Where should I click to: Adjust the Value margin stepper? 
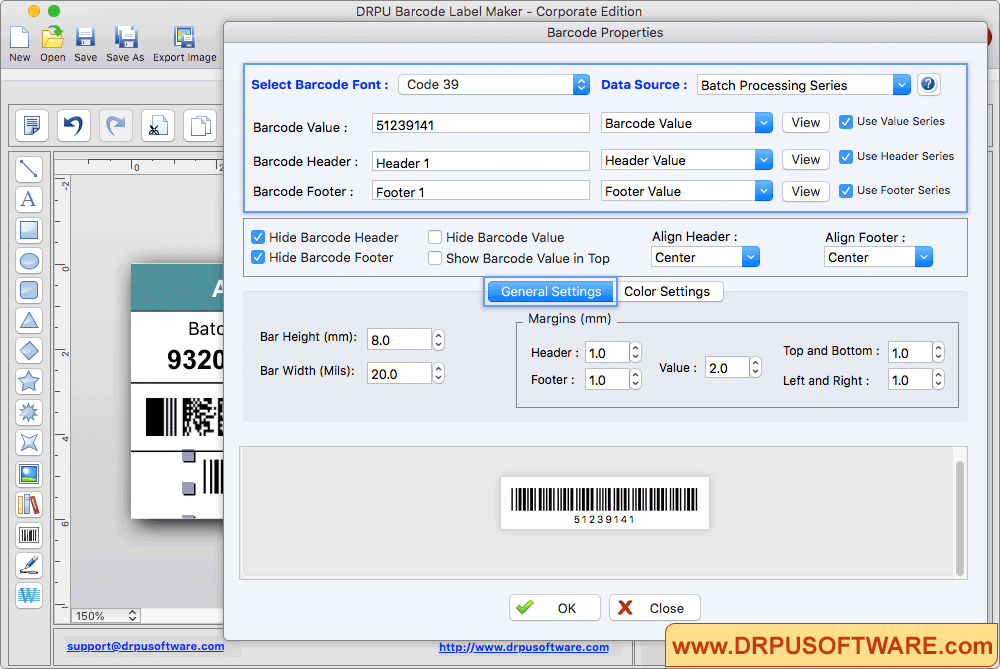(x=756, y=367)
